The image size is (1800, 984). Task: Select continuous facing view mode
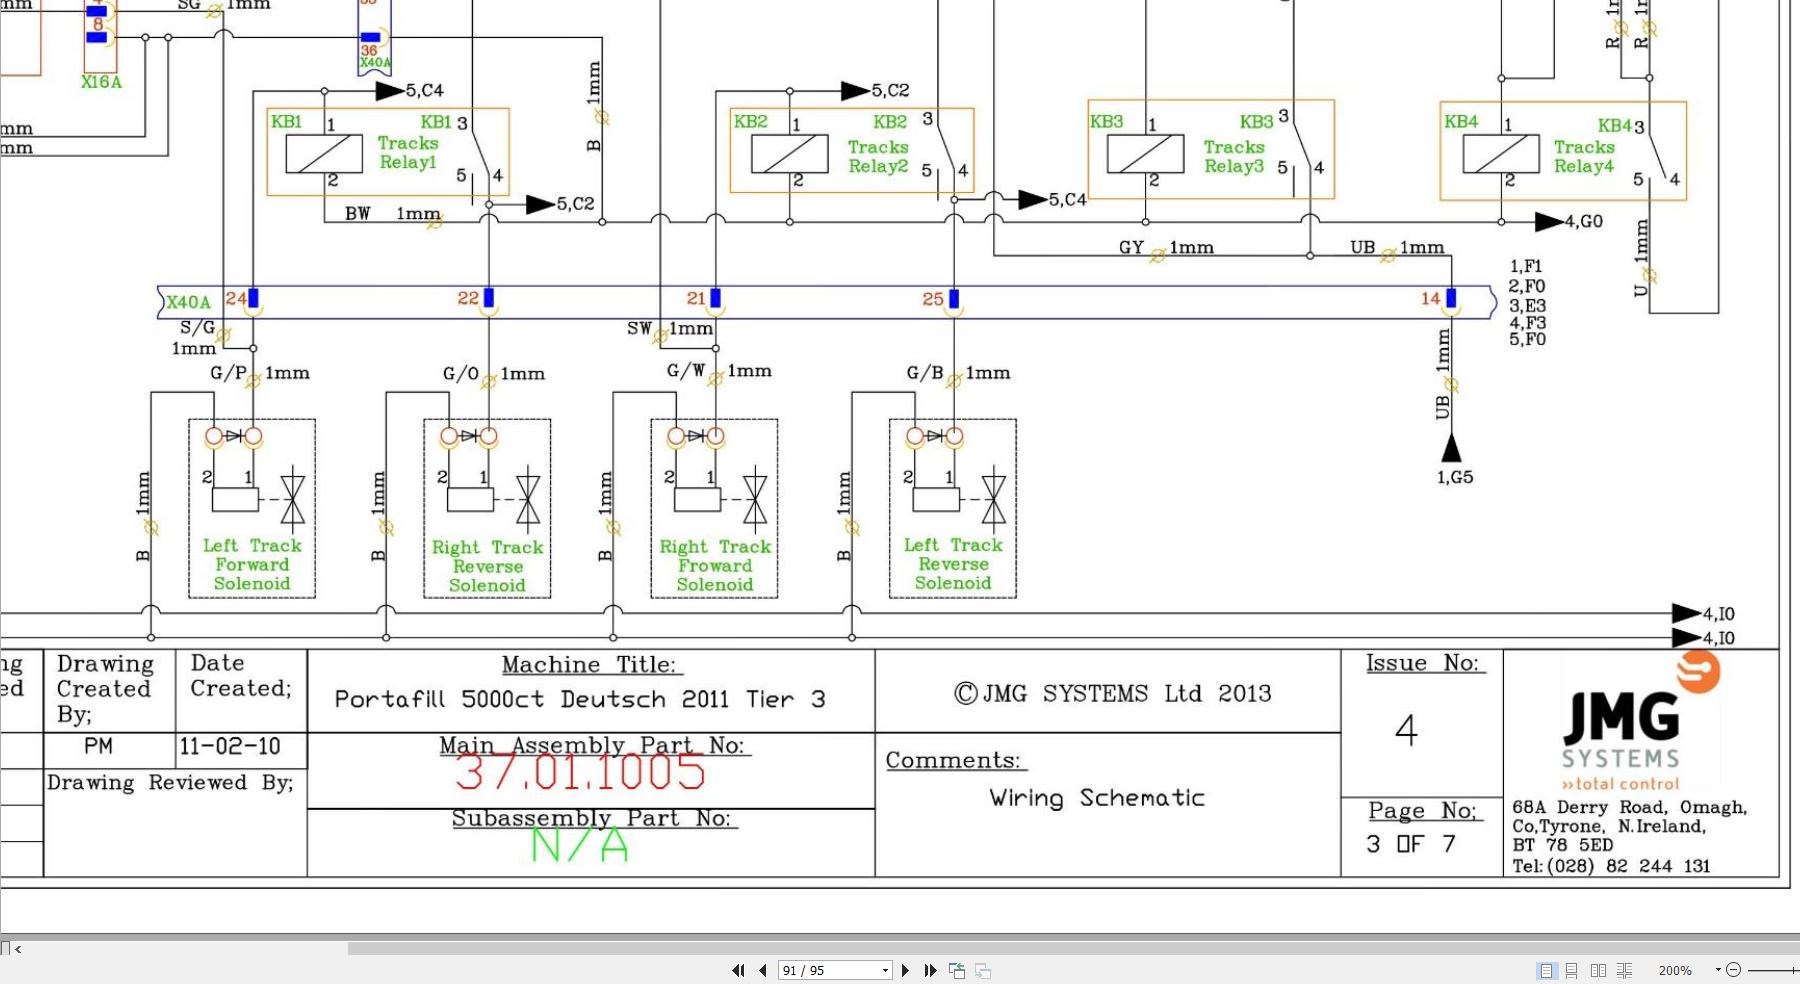click(1625, 970)
